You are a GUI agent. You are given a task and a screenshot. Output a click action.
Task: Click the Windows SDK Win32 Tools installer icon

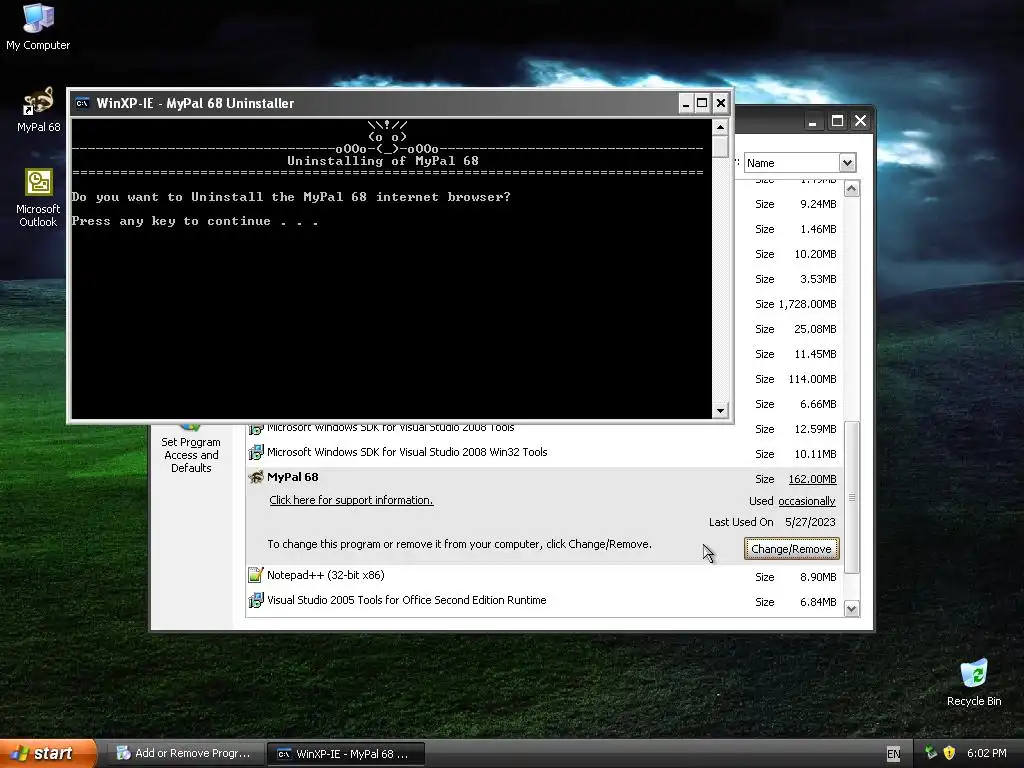[x=256, y=452]
